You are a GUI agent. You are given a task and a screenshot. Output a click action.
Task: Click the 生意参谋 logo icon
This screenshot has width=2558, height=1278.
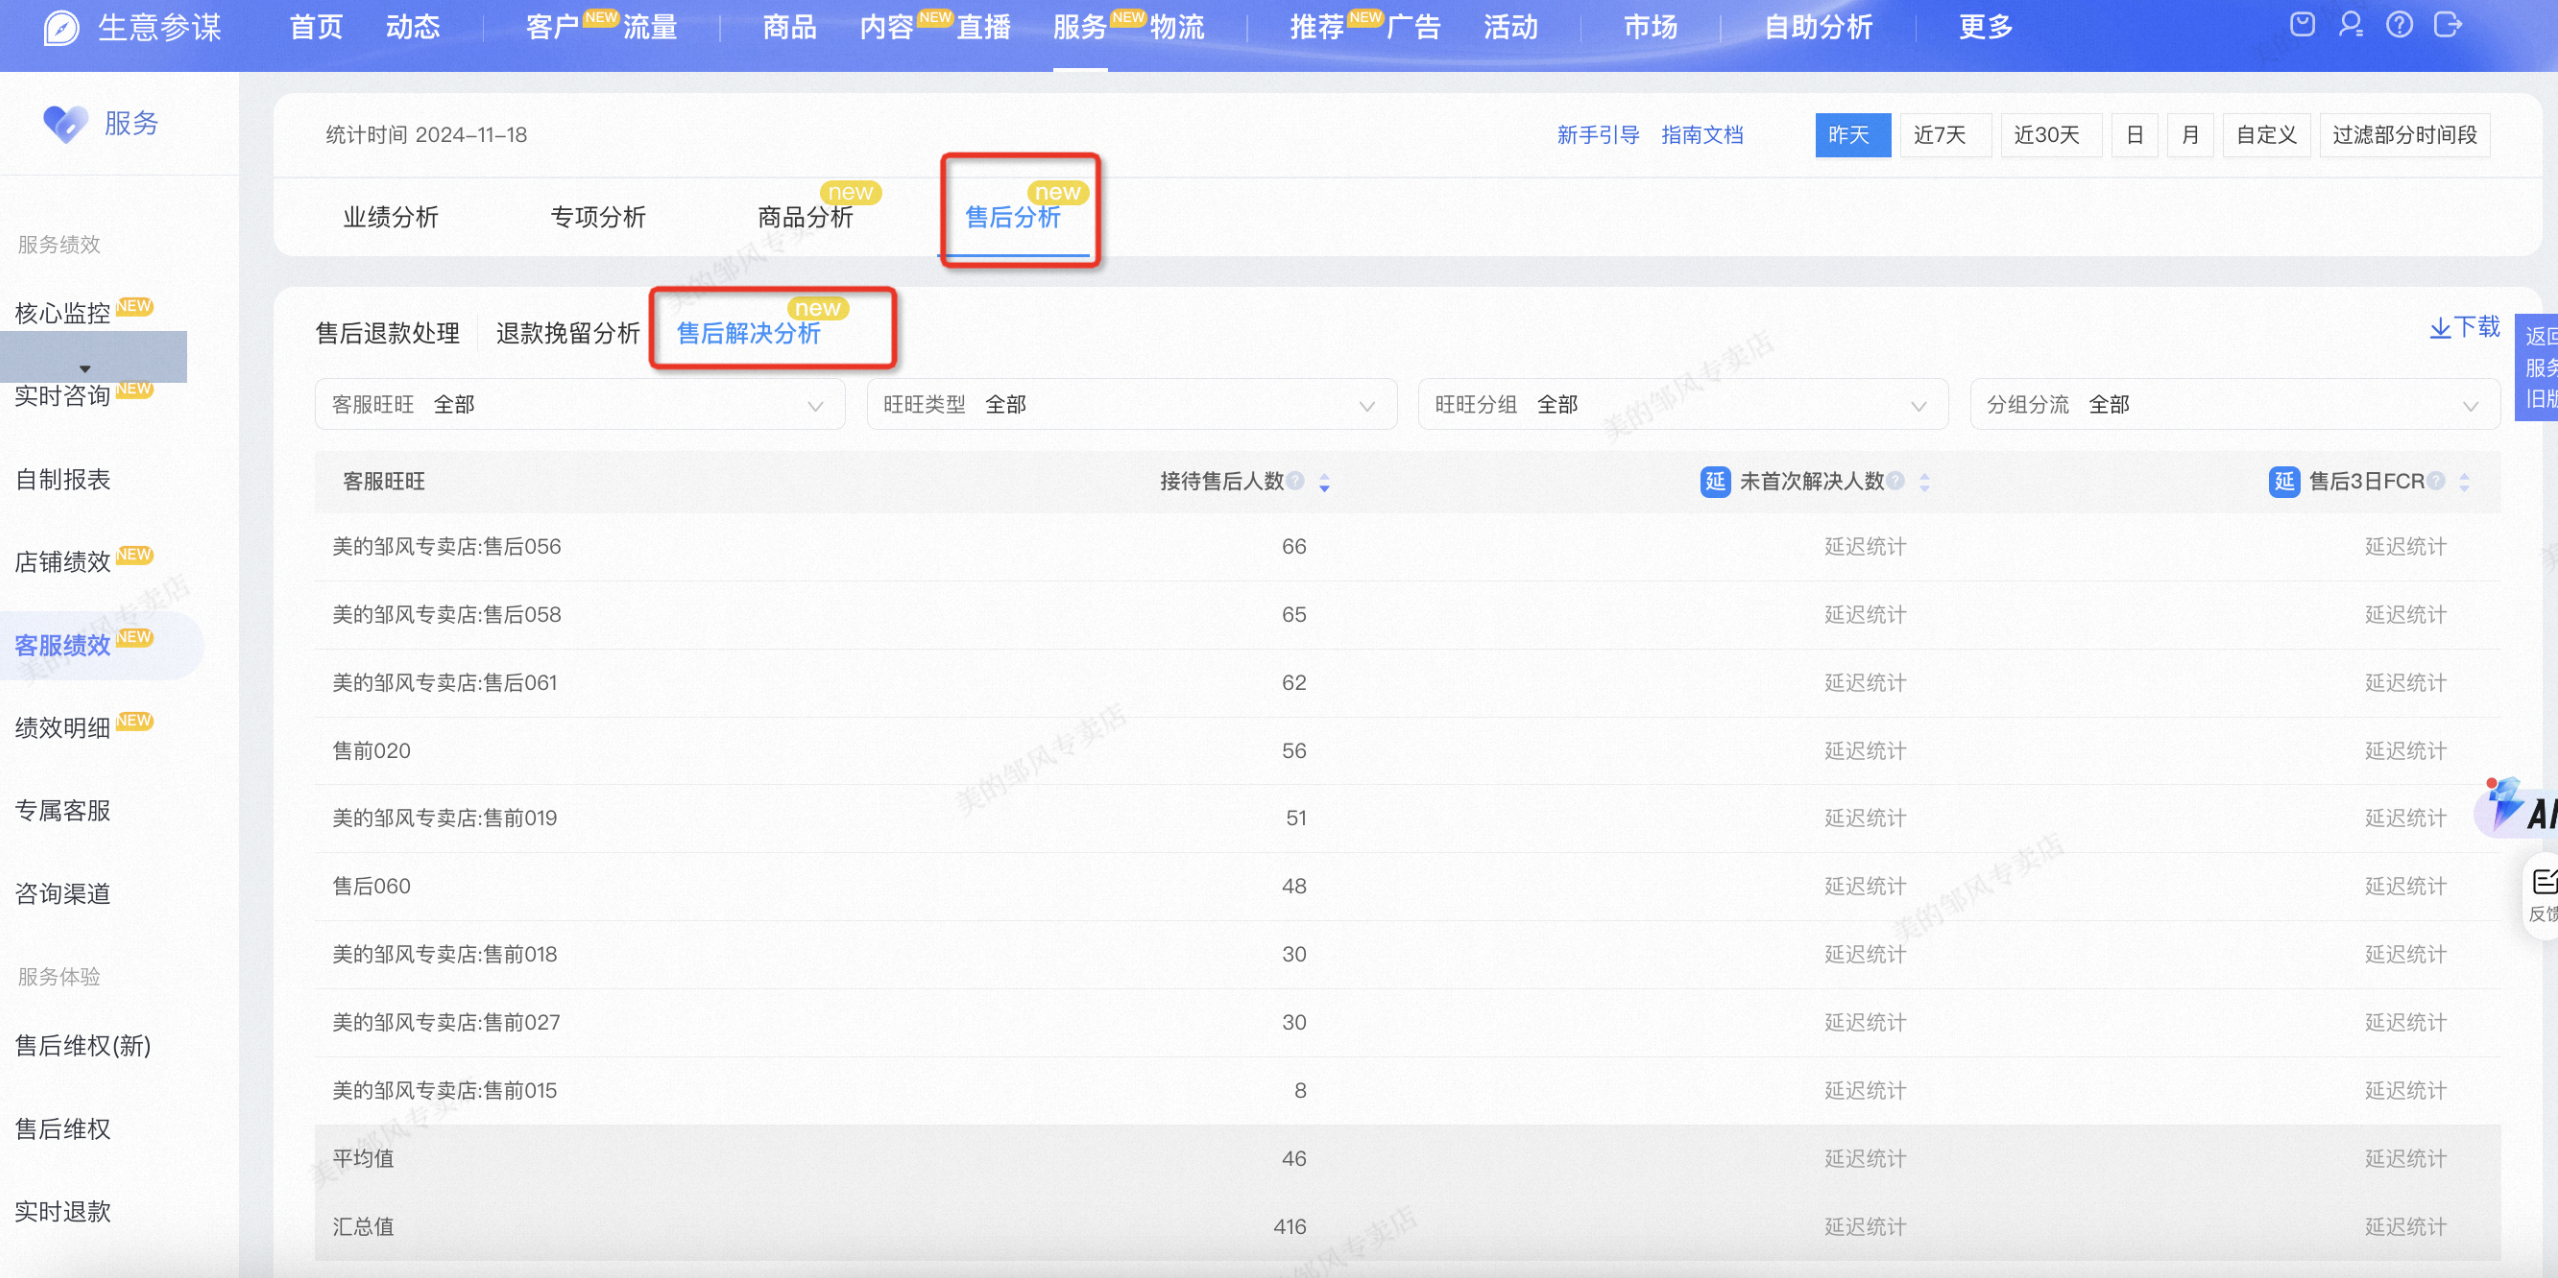pos(61,28)
